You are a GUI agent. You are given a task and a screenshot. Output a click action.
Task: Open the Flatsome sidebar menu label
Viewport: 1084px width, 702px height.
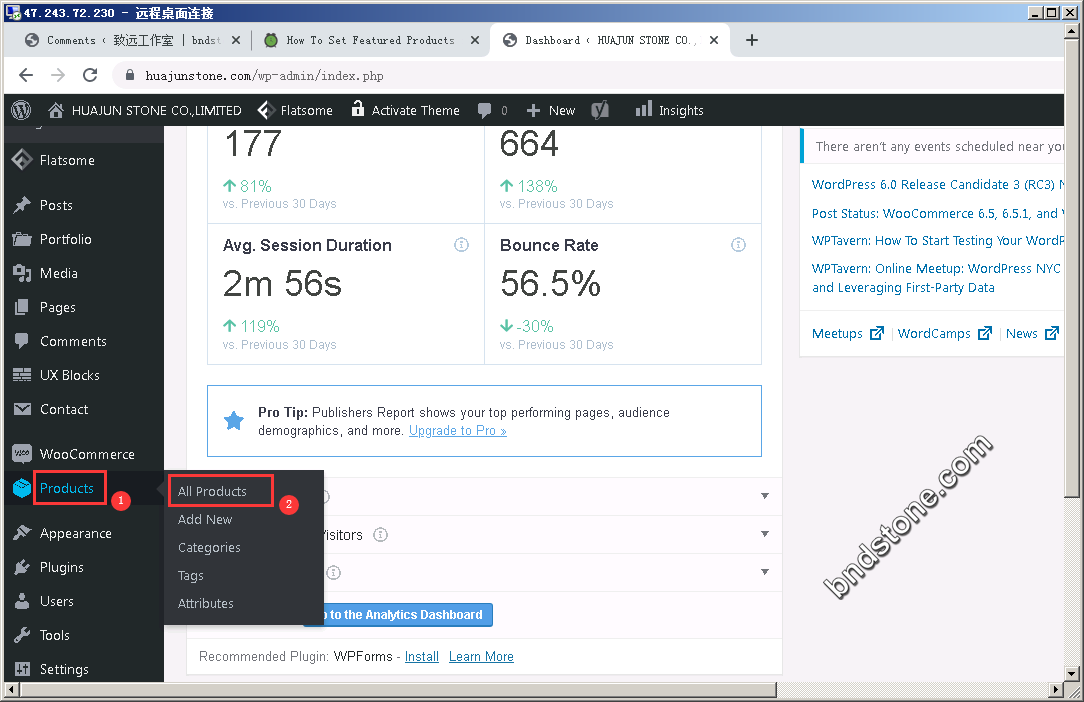point(67,160)
